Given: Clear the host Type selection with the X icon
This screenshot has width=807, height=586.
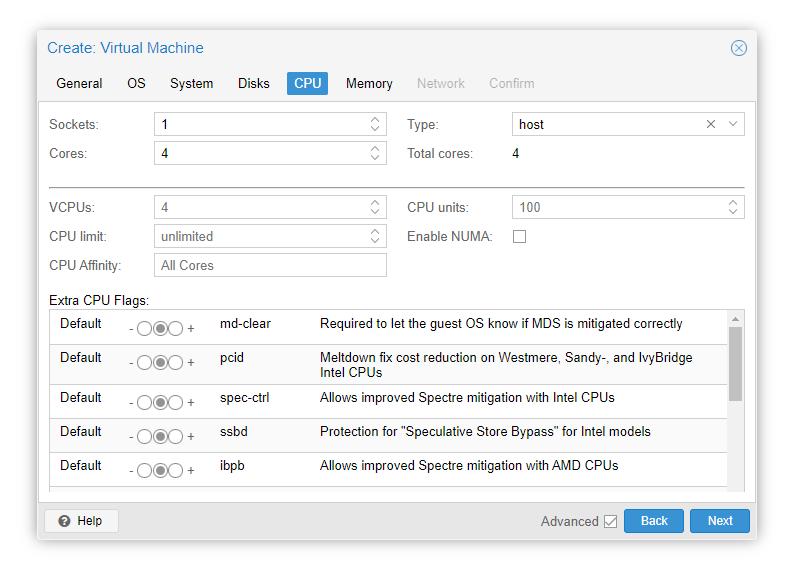Looking at the screenshot, I should (710, 124).
